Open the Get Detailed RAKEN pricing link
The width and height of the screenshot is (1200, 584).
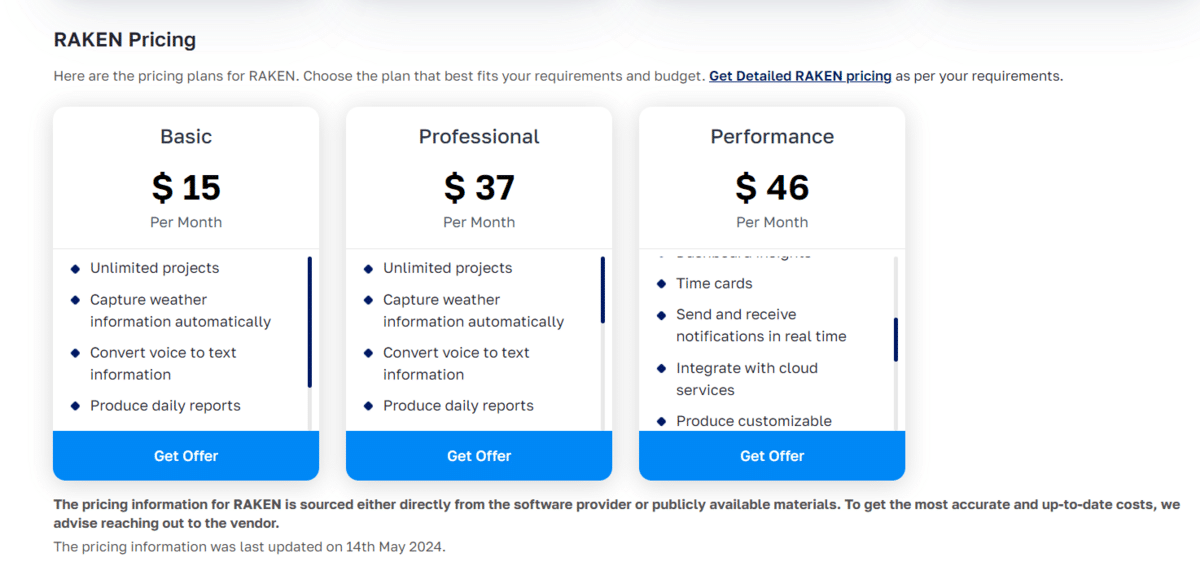(800, 76)
